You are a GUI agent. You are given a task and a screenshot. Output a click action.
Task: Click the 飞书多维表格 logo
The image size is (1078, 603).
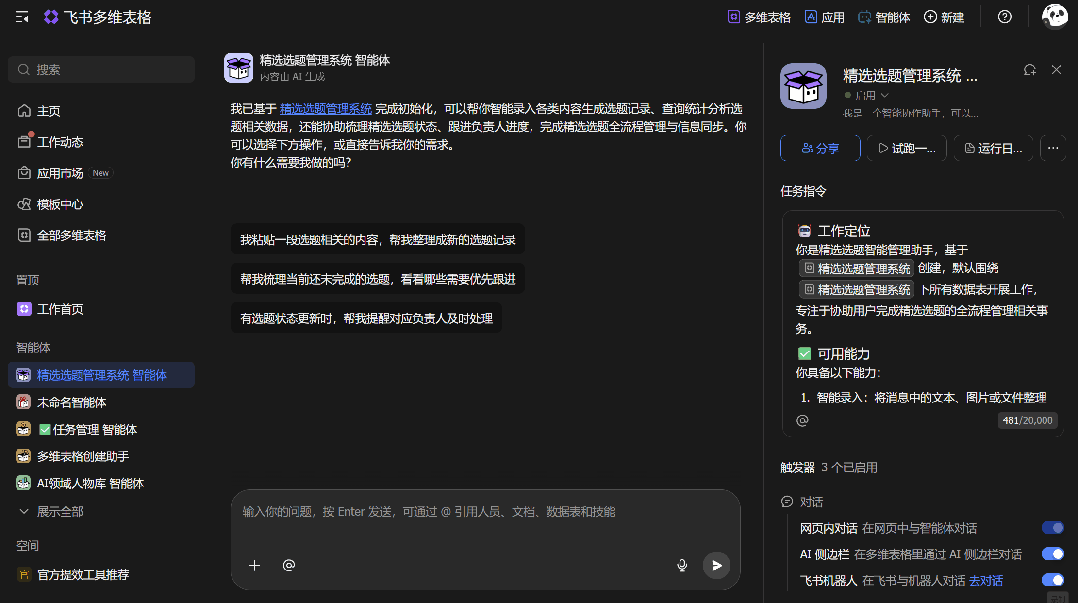click(98, 17)
